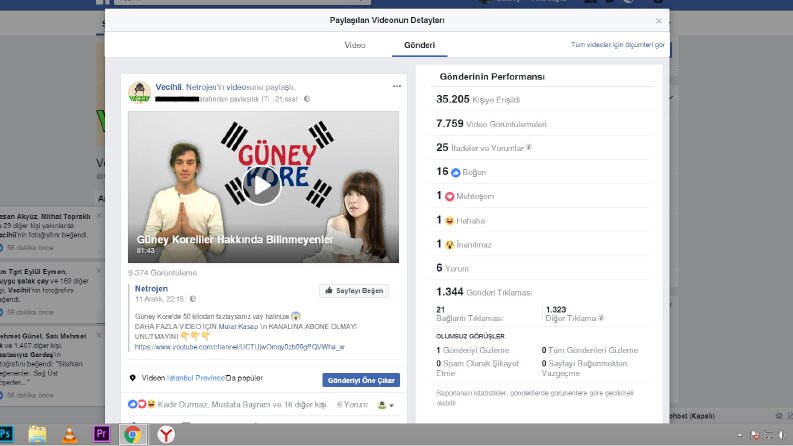Open Adobe Premiere Pro from taskbar

[x=101, y=434]
